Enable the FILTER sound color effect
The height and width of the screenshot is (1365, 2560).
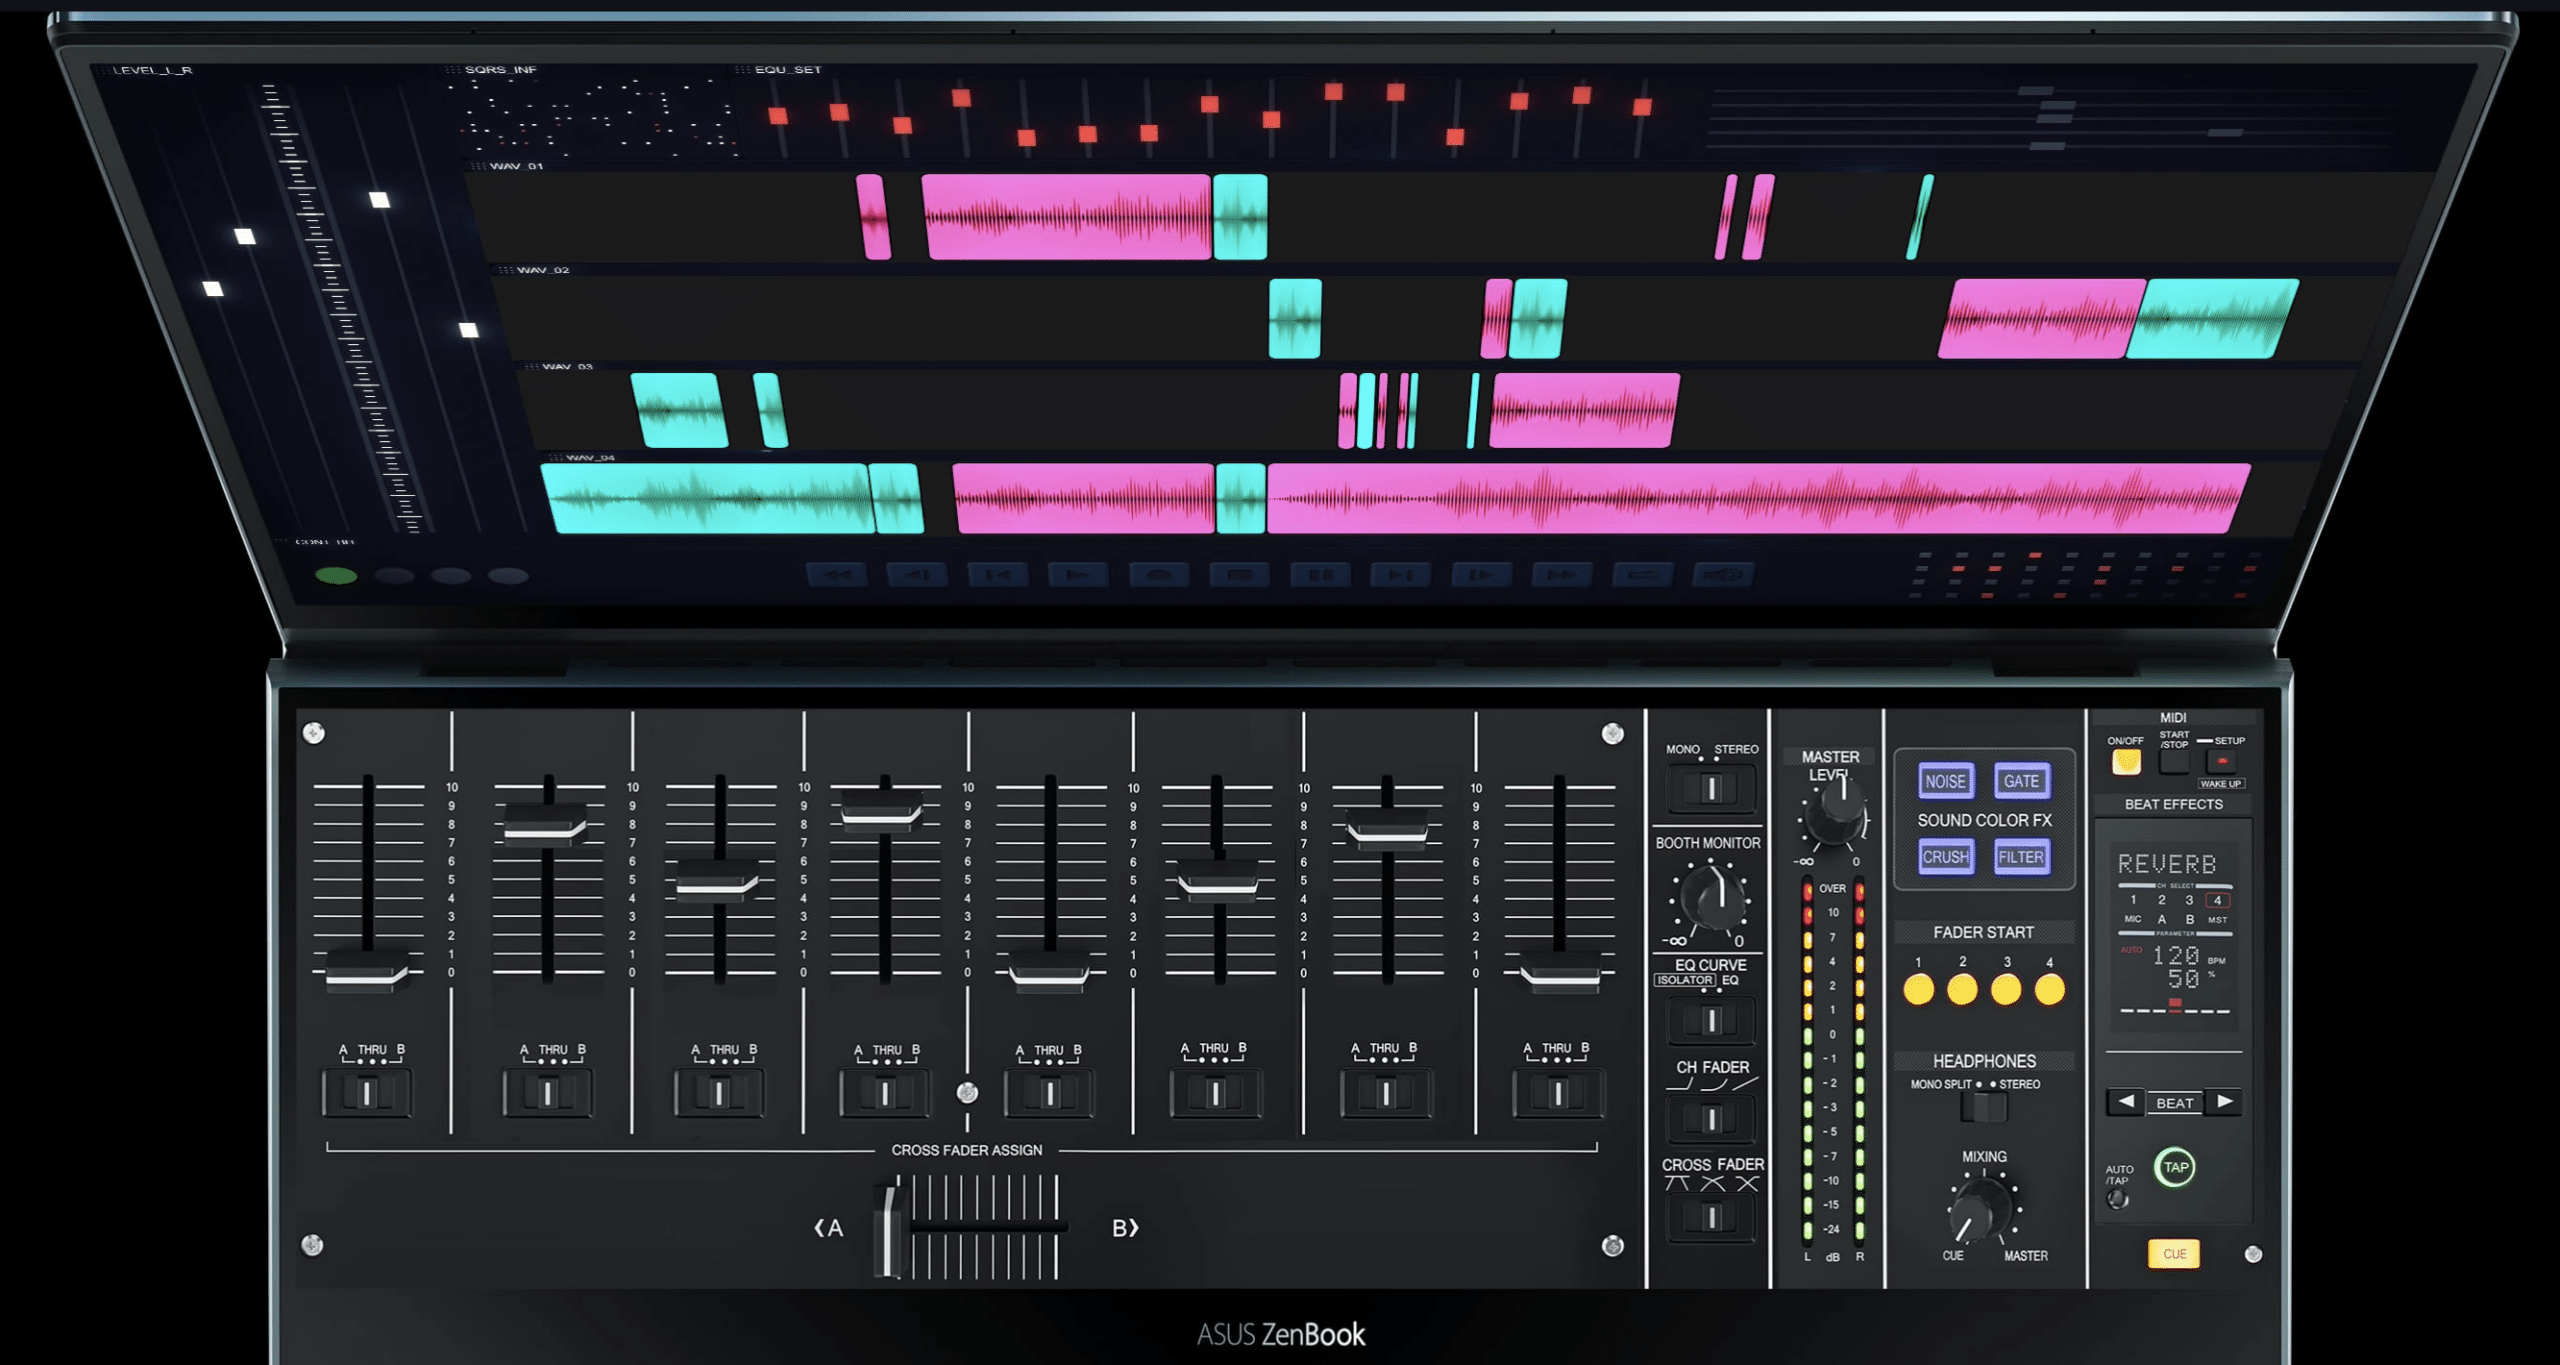coord(2021,857)
